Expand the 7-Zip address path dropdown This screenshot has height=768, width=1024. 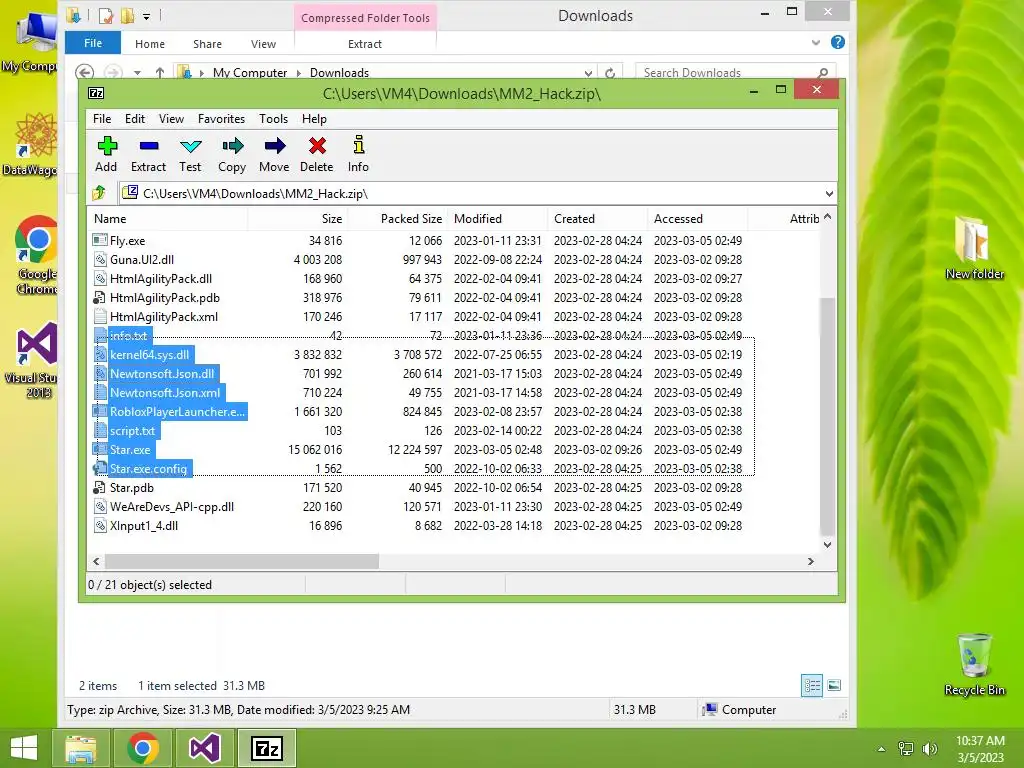pos(829,194)
